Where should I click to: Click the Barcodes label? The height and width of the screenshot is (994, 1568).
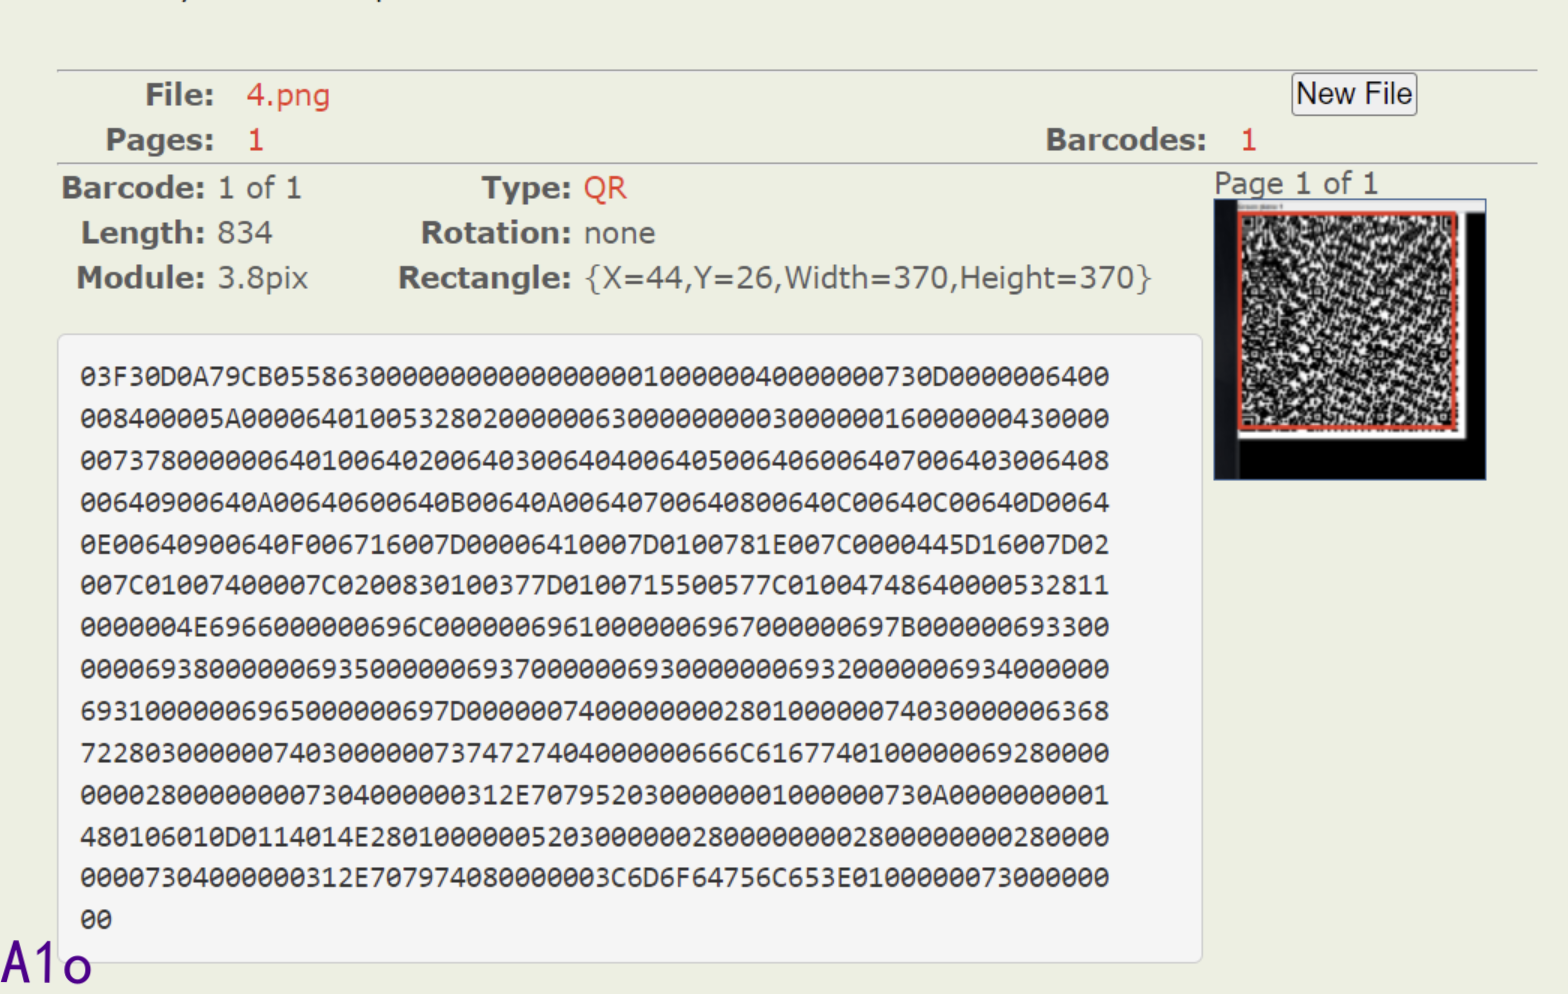[1125, 140]
